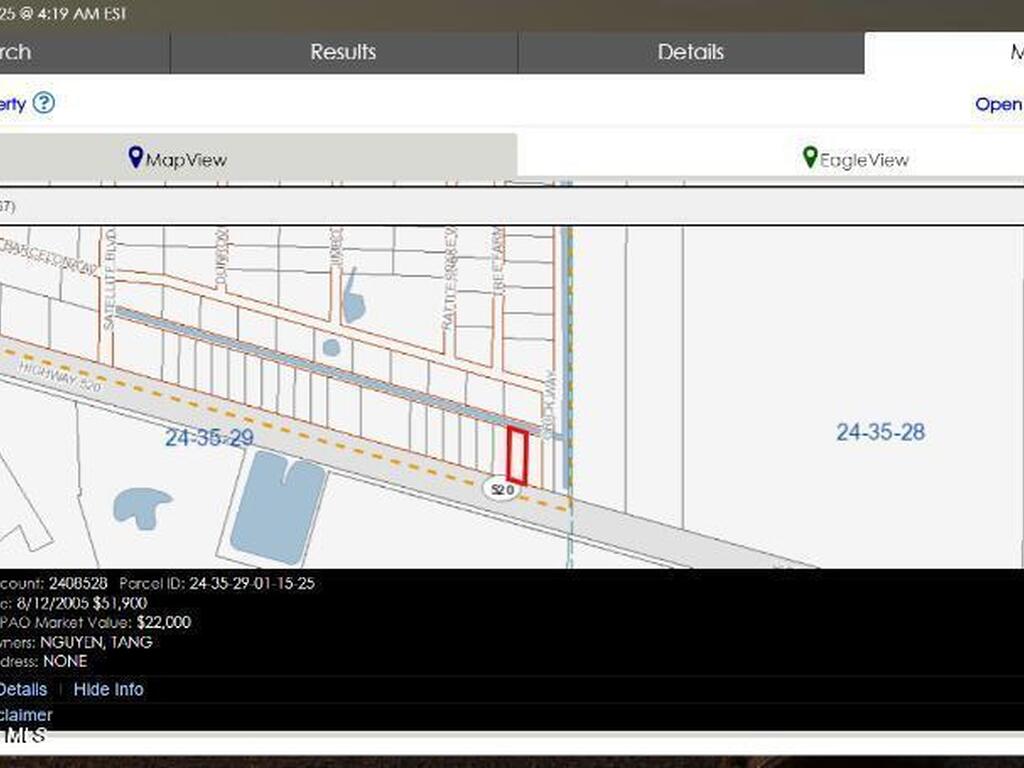Viewport: 1024px width, 768px height.
Task: Click the 520 highway shield marker
Action: 501,490
